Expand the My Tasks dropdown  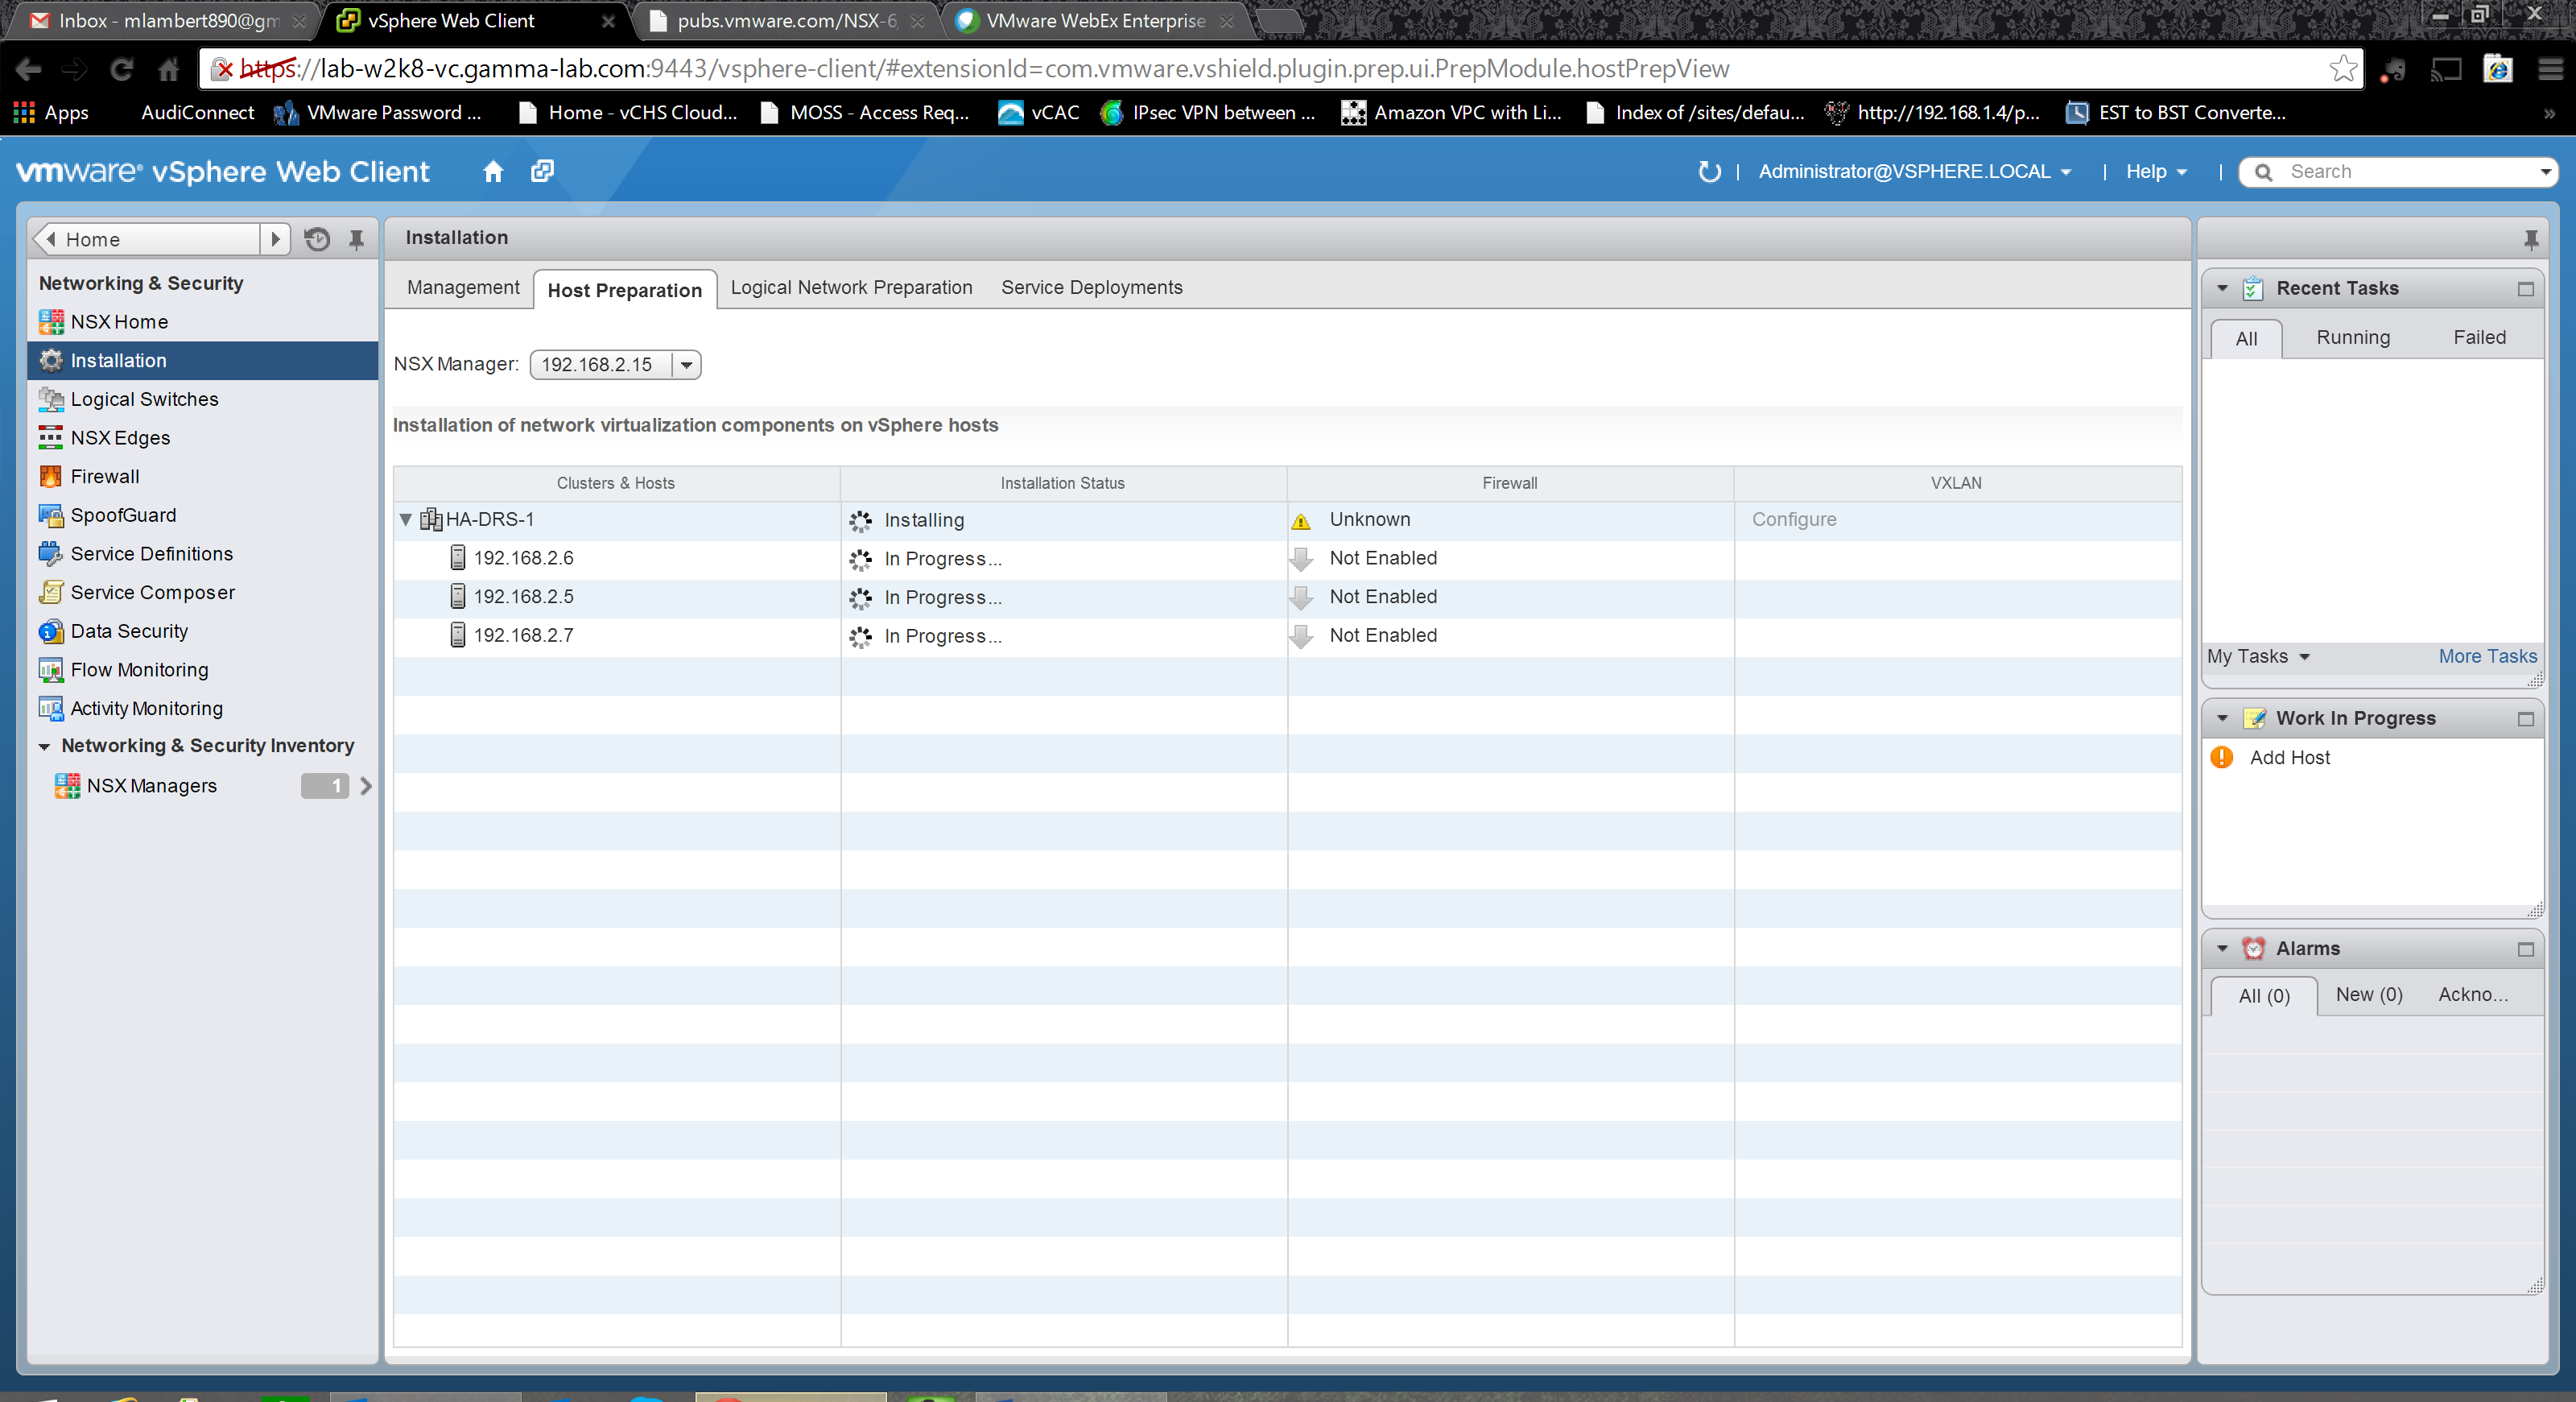pyautogui.click(x=2258, y=656)
